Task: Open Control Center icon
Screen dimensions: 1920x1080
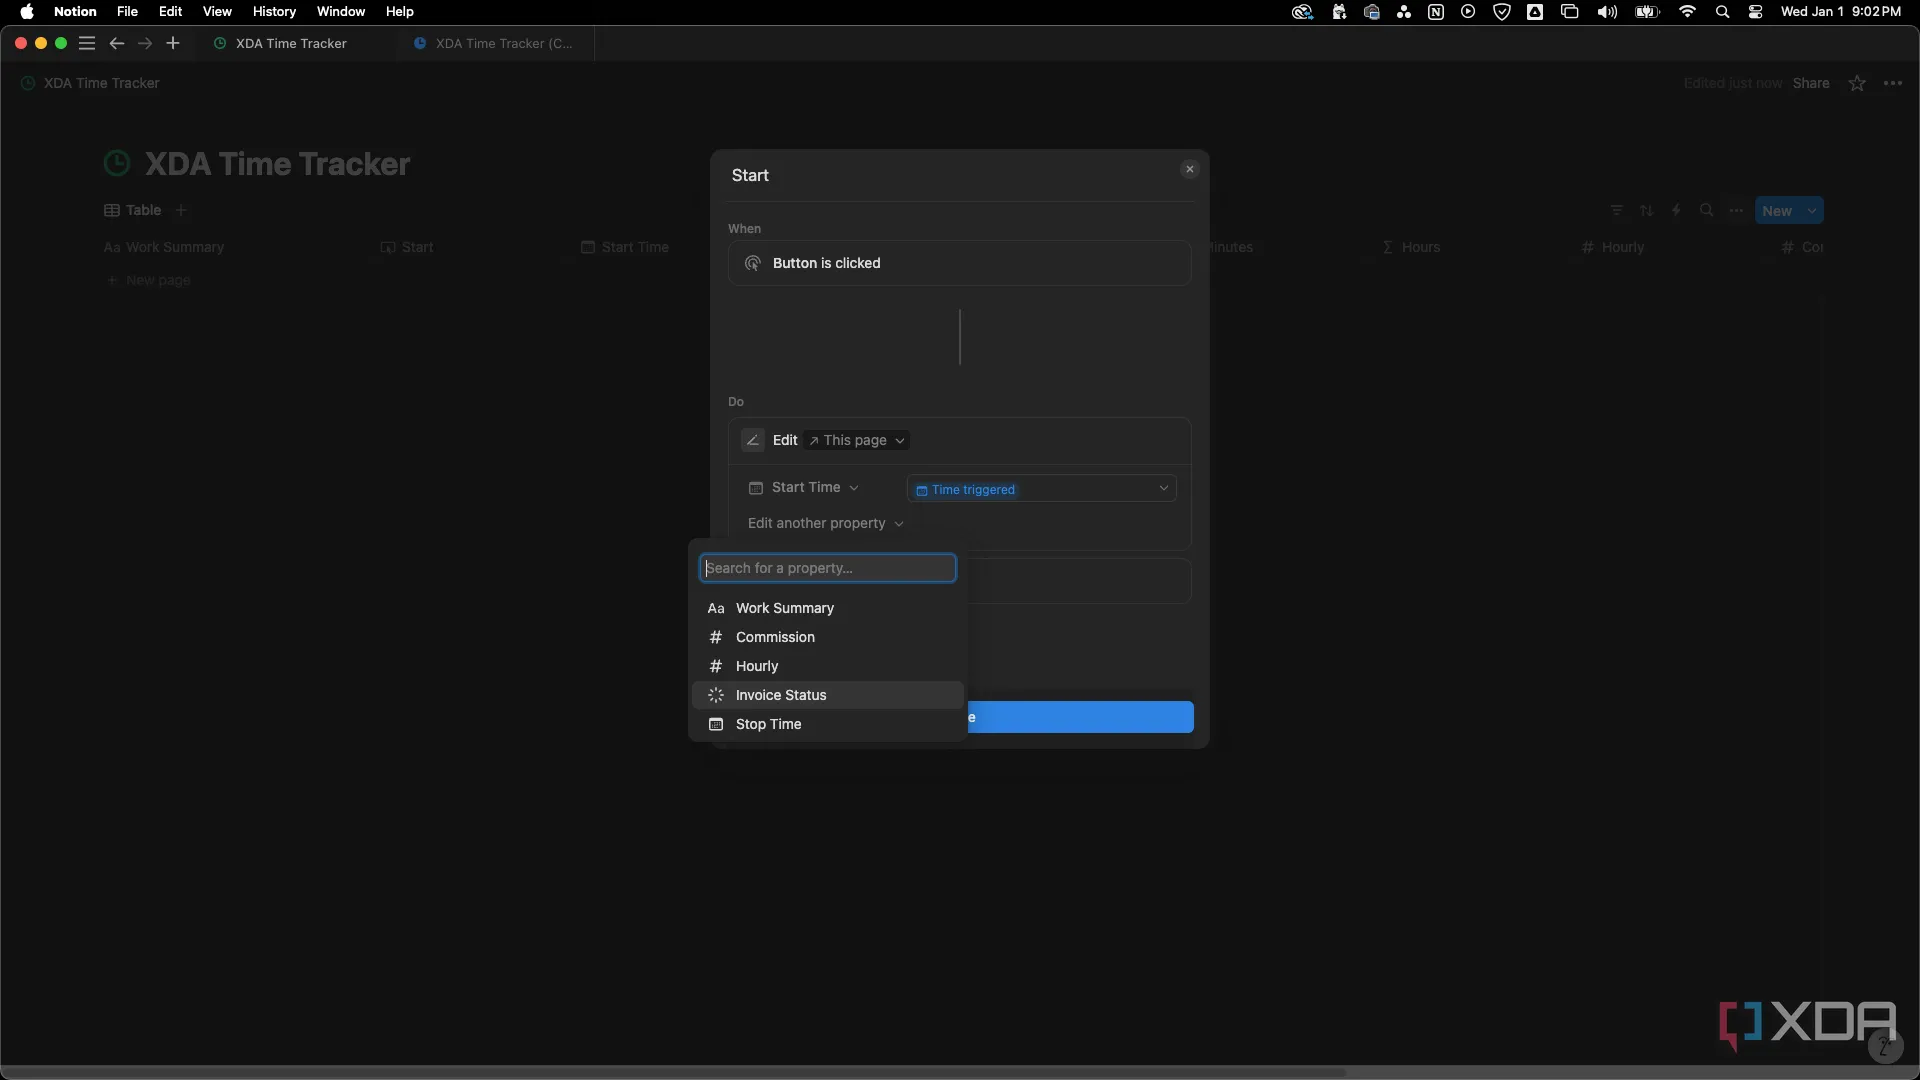Action: click(1755, 12)
